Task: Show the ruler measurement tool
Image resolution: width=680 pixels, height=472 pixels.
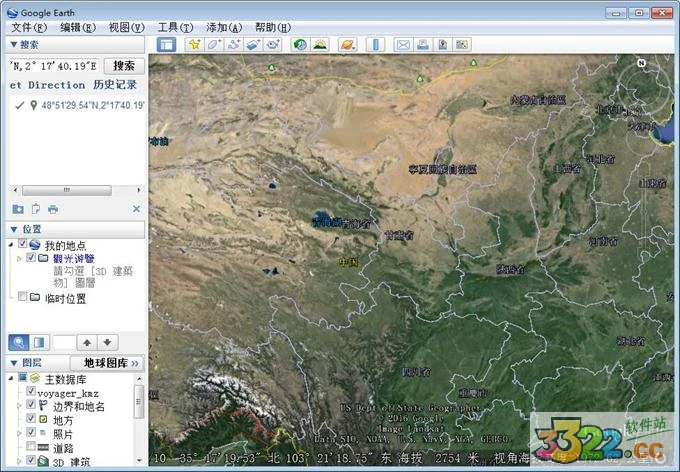Action: point(376,44)
